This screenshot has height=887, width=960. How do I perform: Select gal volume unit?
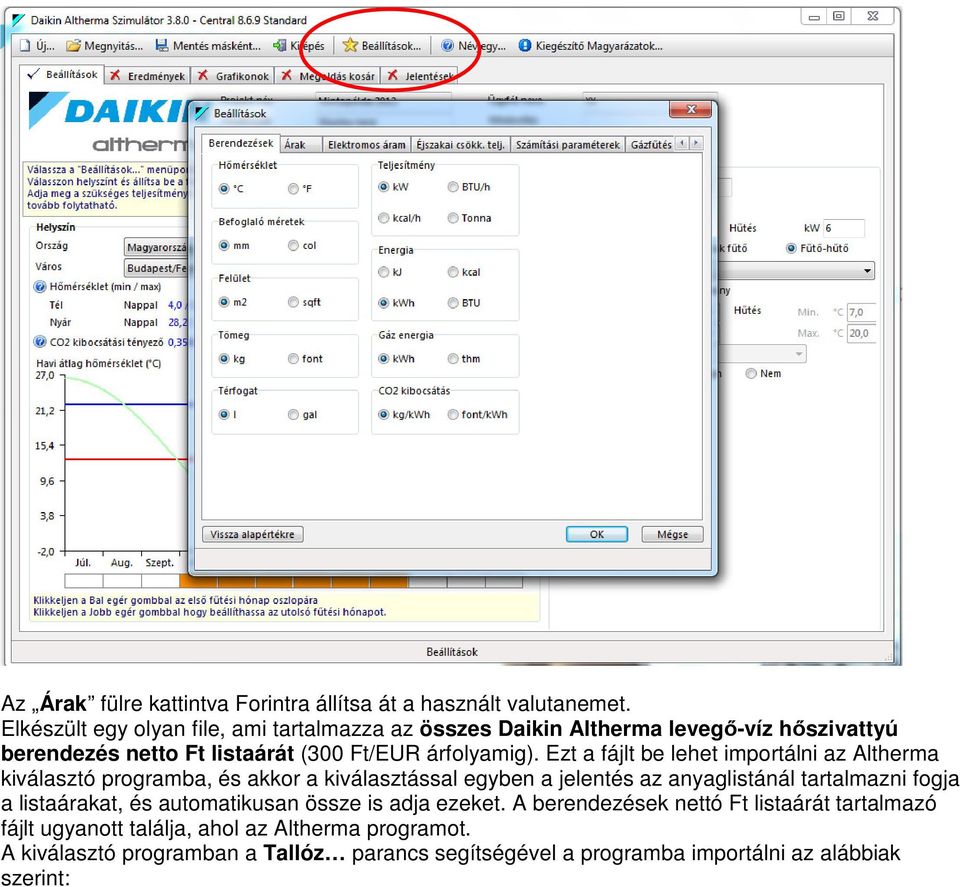[293, 414]
